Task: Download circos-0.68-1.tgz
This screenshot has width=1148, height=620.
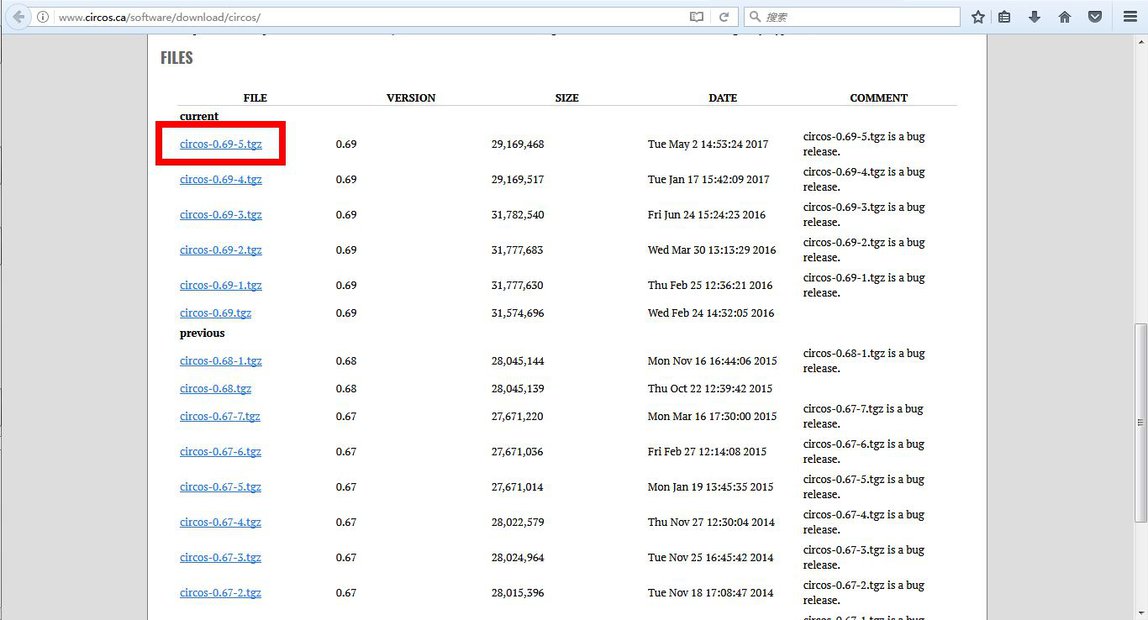Action: 220,361
